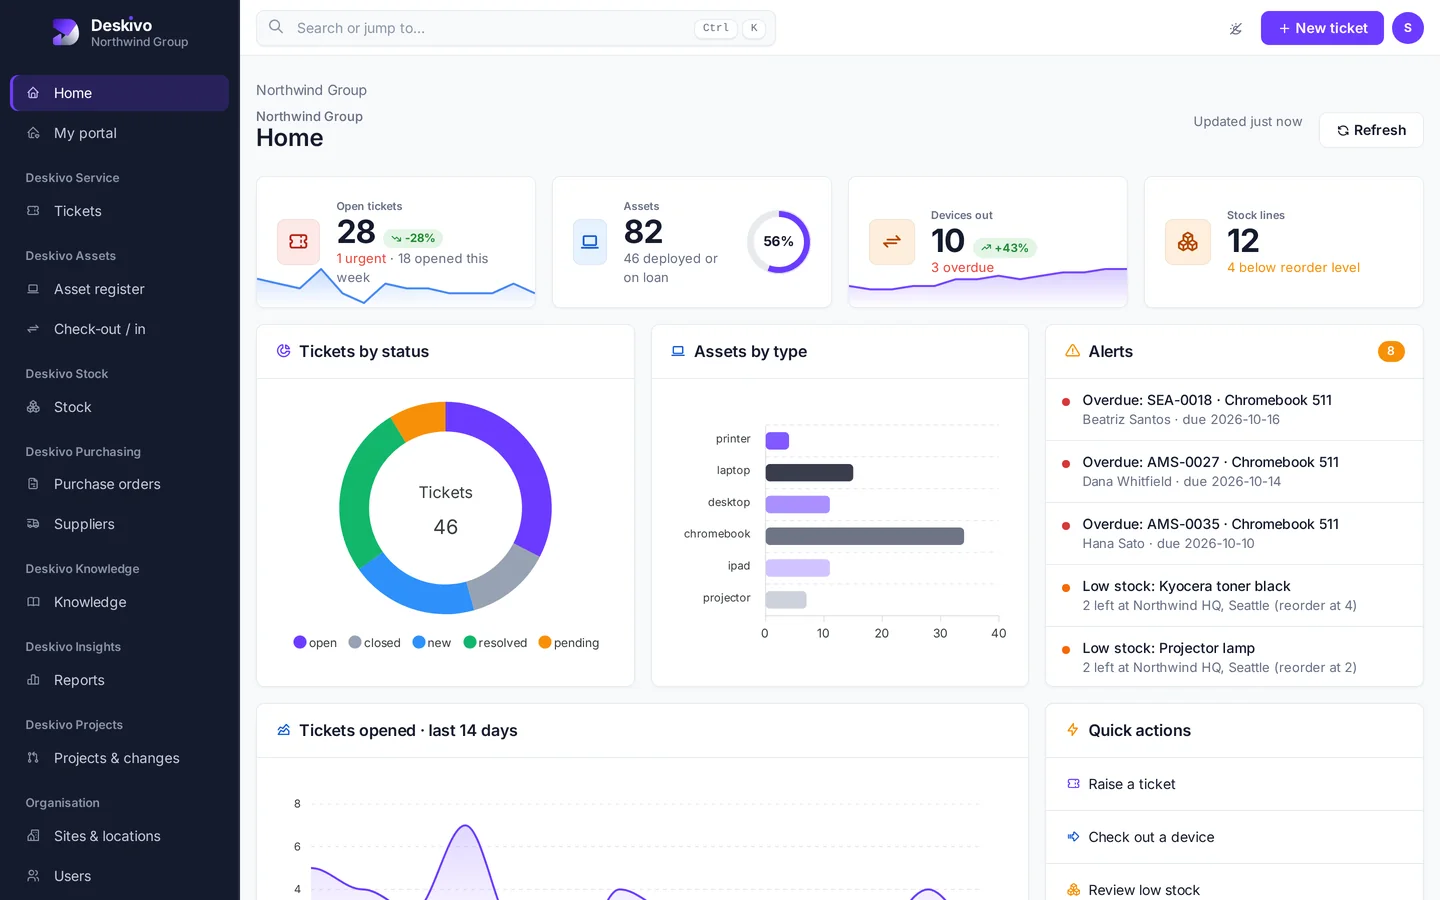Open Reports in sidebar
Viewport: 1440px width, 900px height.
pos(120,680)
